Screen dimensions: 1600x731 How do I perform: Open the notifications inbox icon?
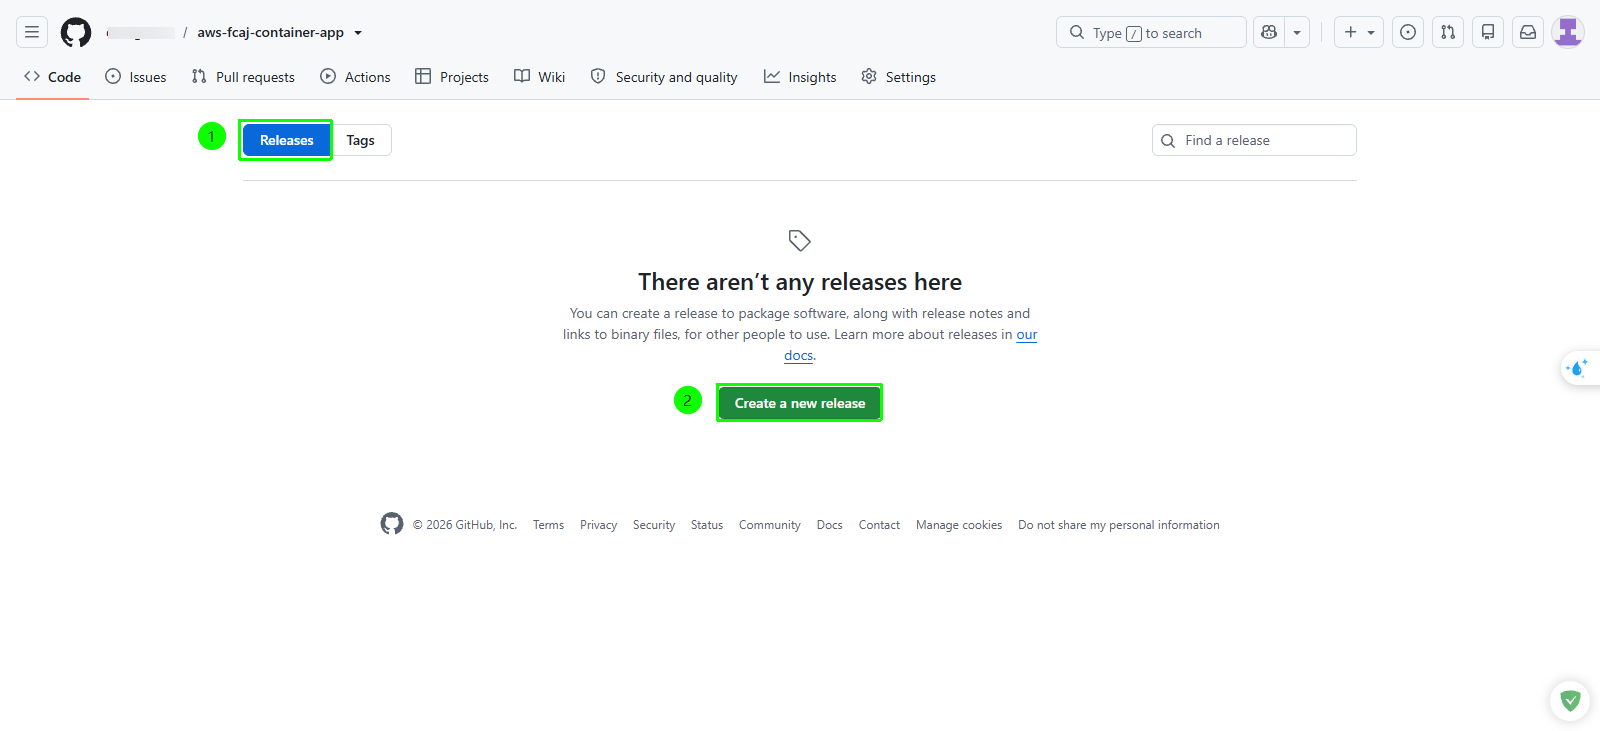click(1528, 32)
